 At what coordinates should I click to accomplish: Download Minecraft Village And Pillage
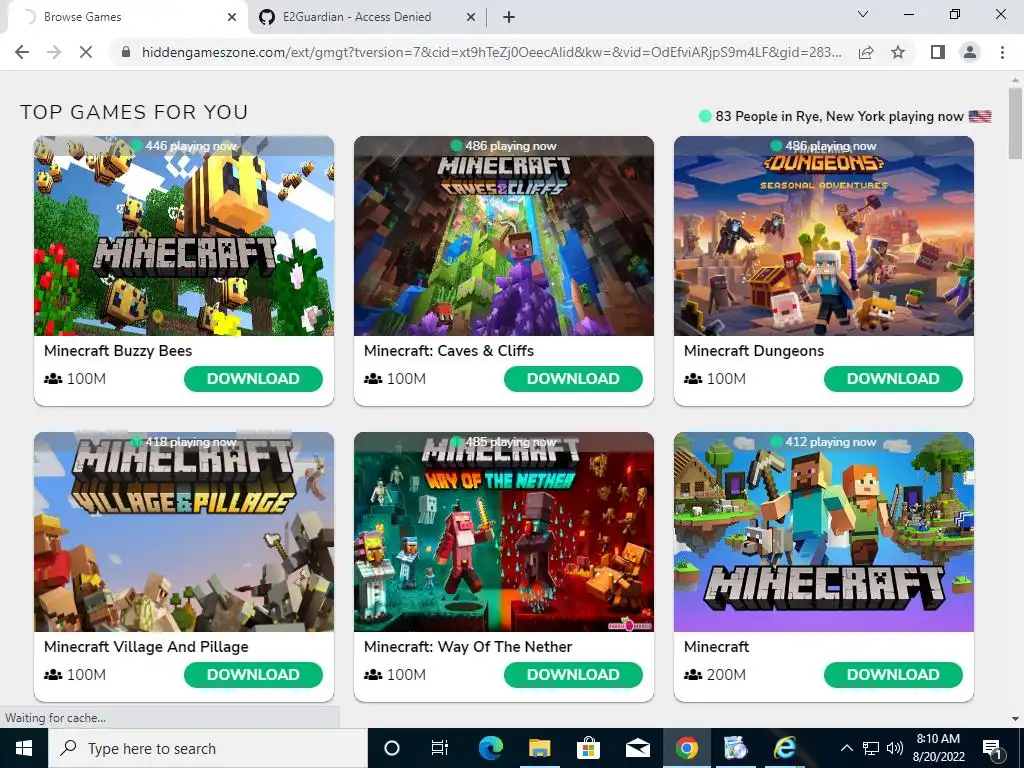253,675
